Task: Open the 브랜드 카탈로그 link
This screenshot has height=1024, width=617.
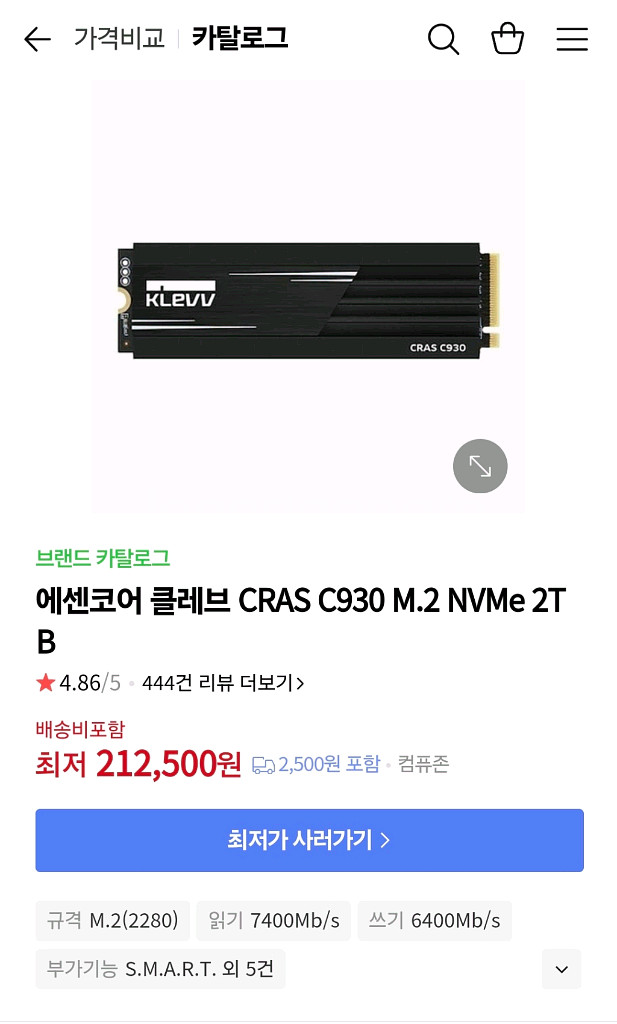Action: pos(103,558)
